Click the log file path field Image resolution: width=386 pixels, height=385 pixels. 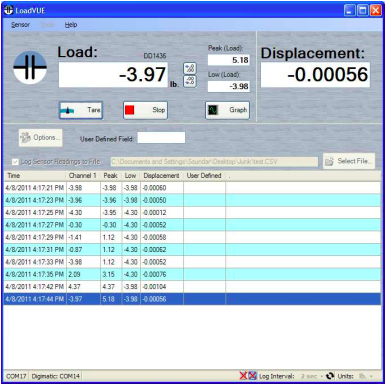pos(214,162)
